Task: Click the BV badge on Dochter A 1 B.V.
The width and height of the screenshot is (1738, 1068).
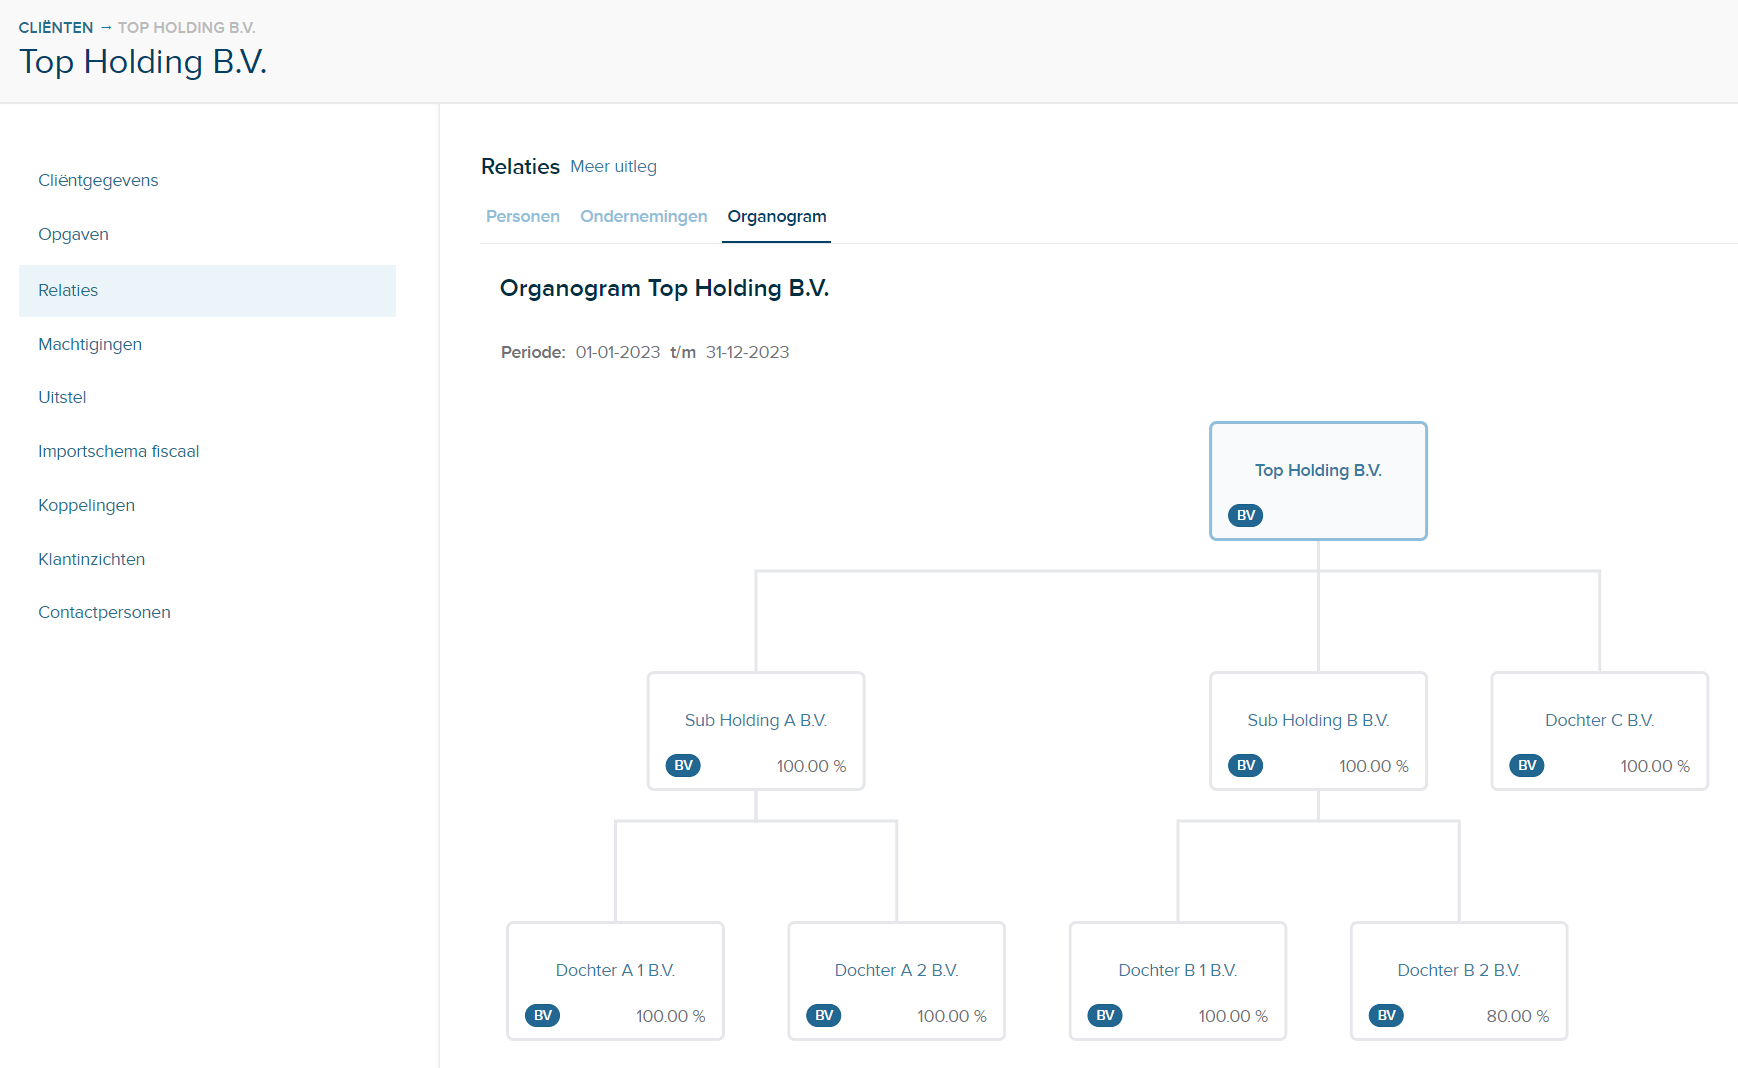Action: tap(542, 1016)
